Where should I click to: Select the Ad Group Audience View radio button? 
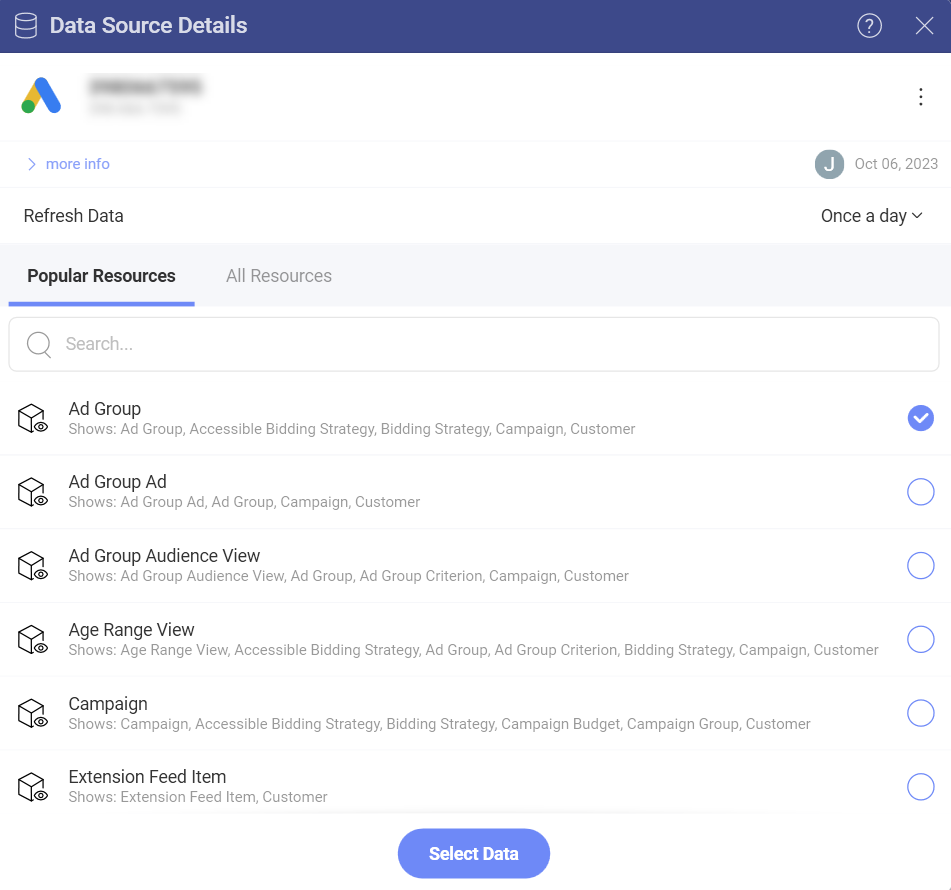(920, 565)
